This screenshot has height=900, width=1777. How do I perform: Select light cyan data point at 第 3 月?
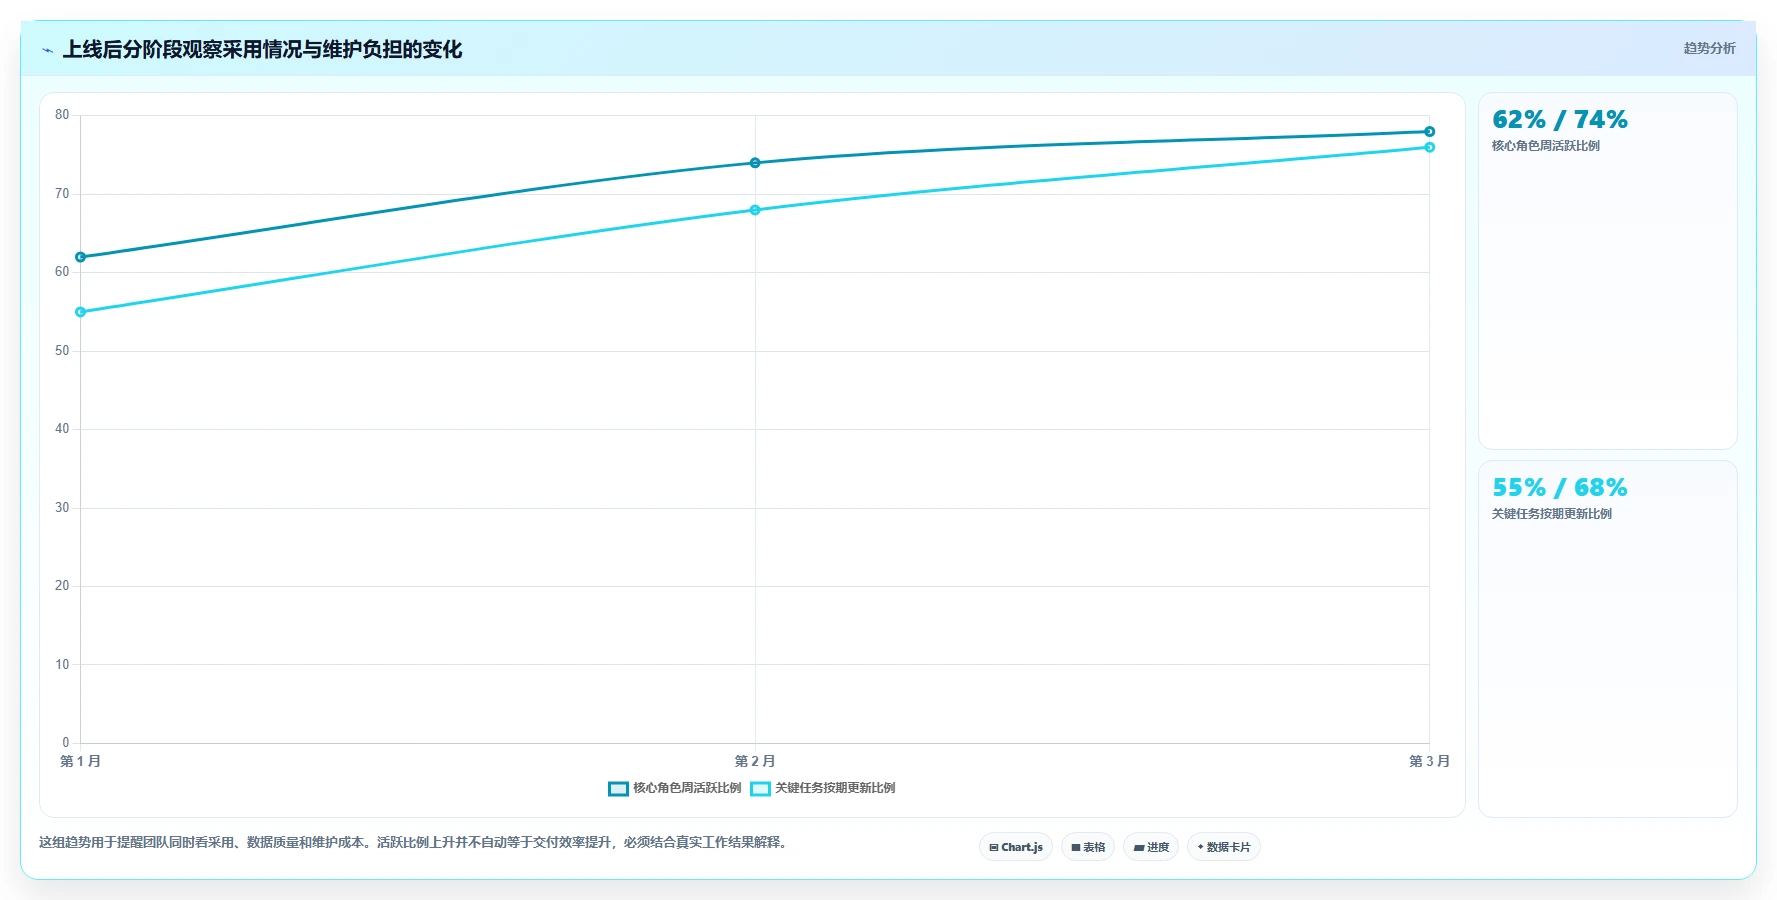tap(1430, 147)
